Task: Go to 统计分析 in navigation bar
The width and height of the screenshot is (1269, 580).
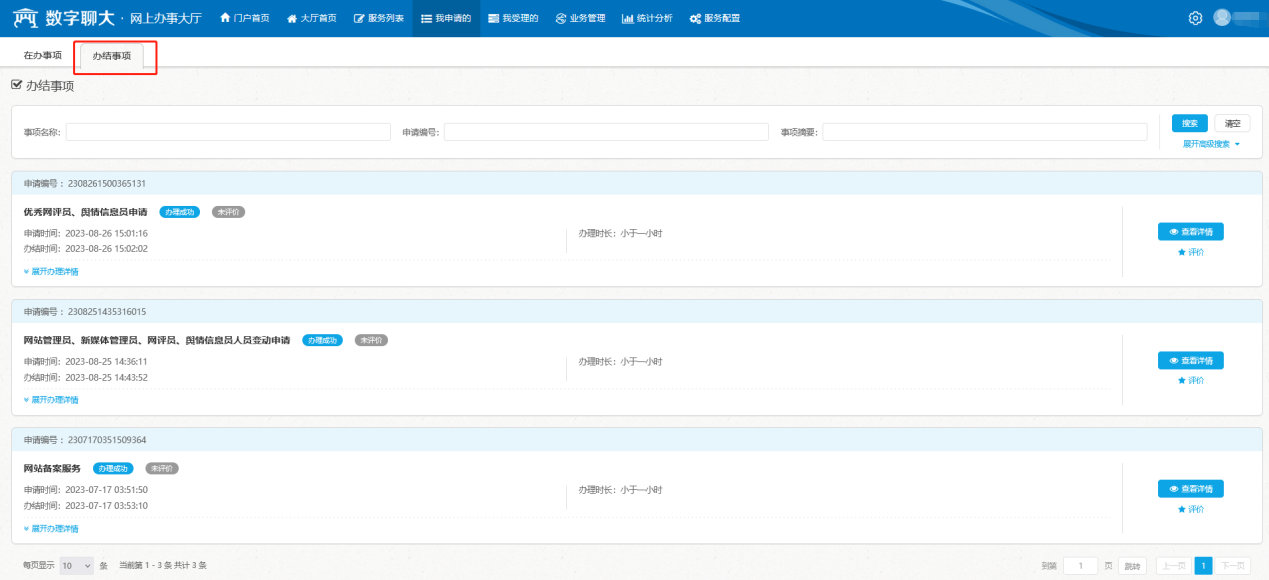Action: [x=647, y=18]
